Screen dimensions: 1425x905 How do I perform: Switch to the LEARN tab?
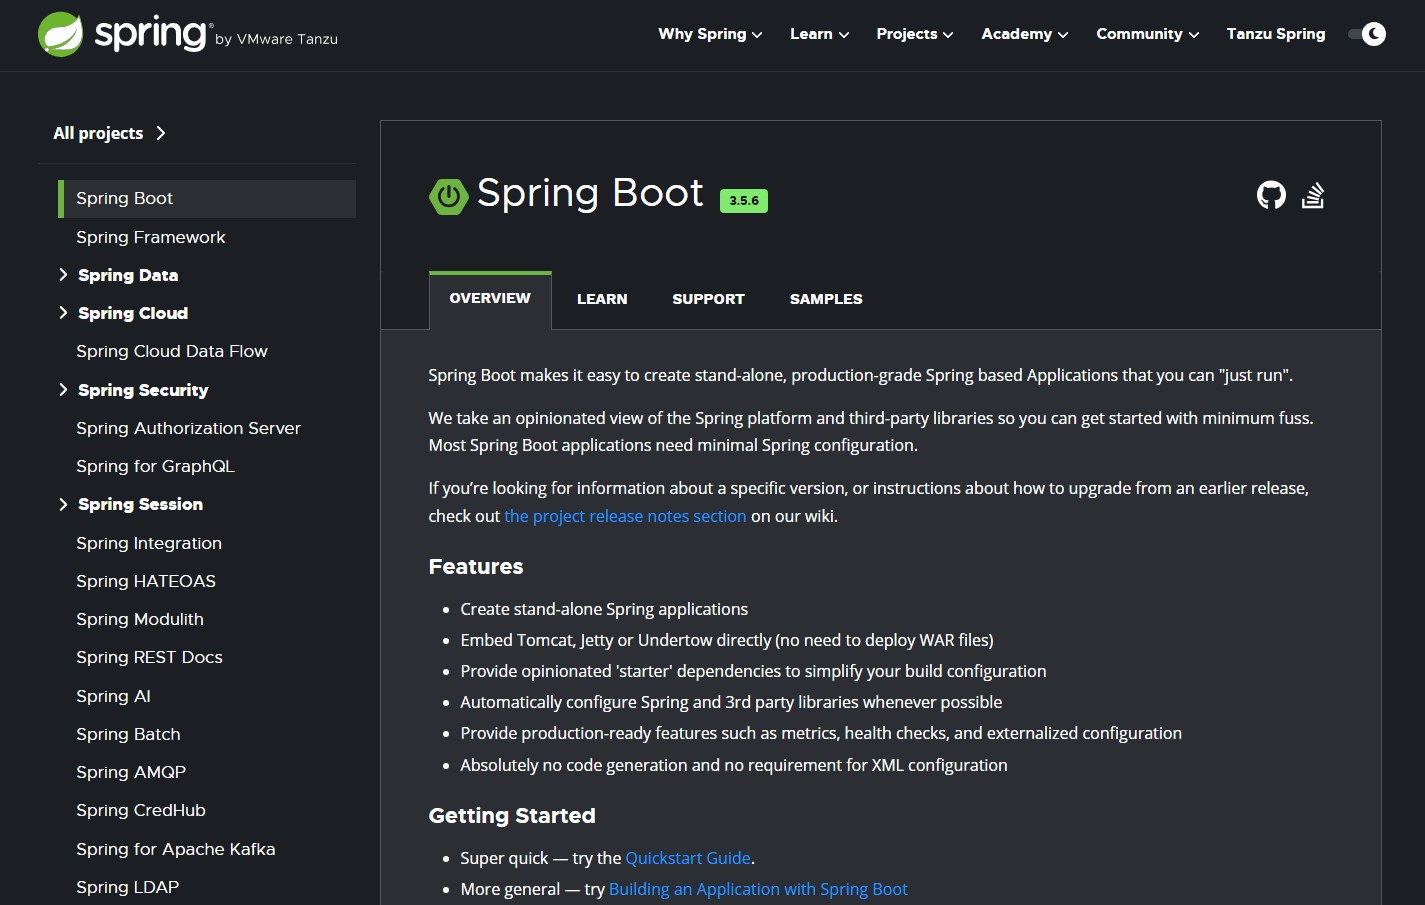[602, 299]
